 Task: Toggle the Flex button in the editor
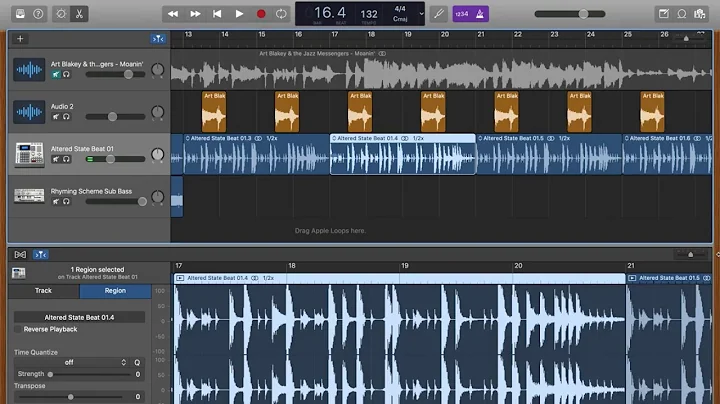(x=20, y=254)
